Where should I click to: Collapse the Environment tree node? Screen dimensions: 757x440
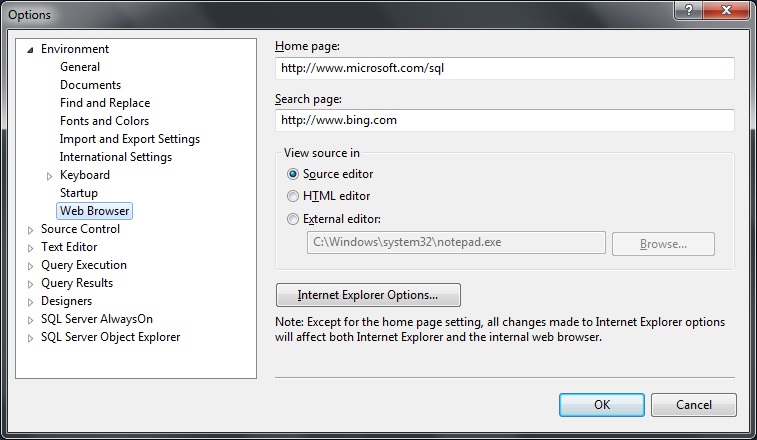30,49
